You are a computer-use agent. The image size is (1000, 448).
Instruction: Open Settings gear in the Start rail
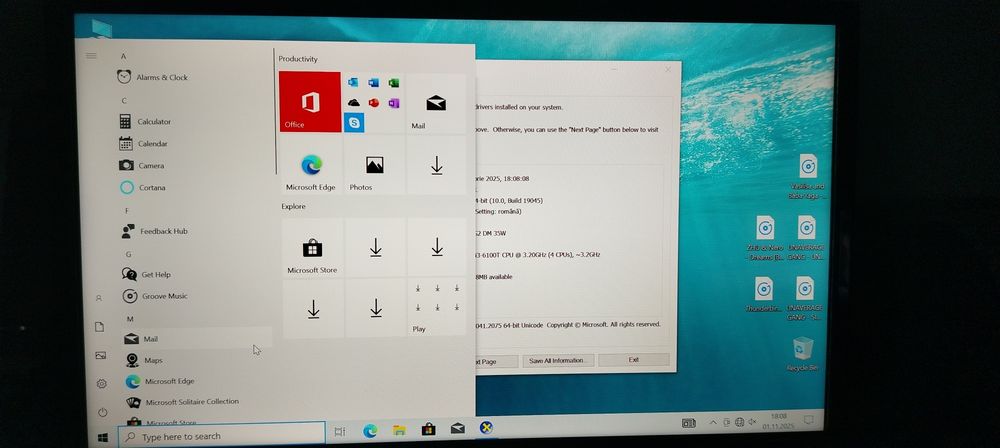tap(101, 384)
